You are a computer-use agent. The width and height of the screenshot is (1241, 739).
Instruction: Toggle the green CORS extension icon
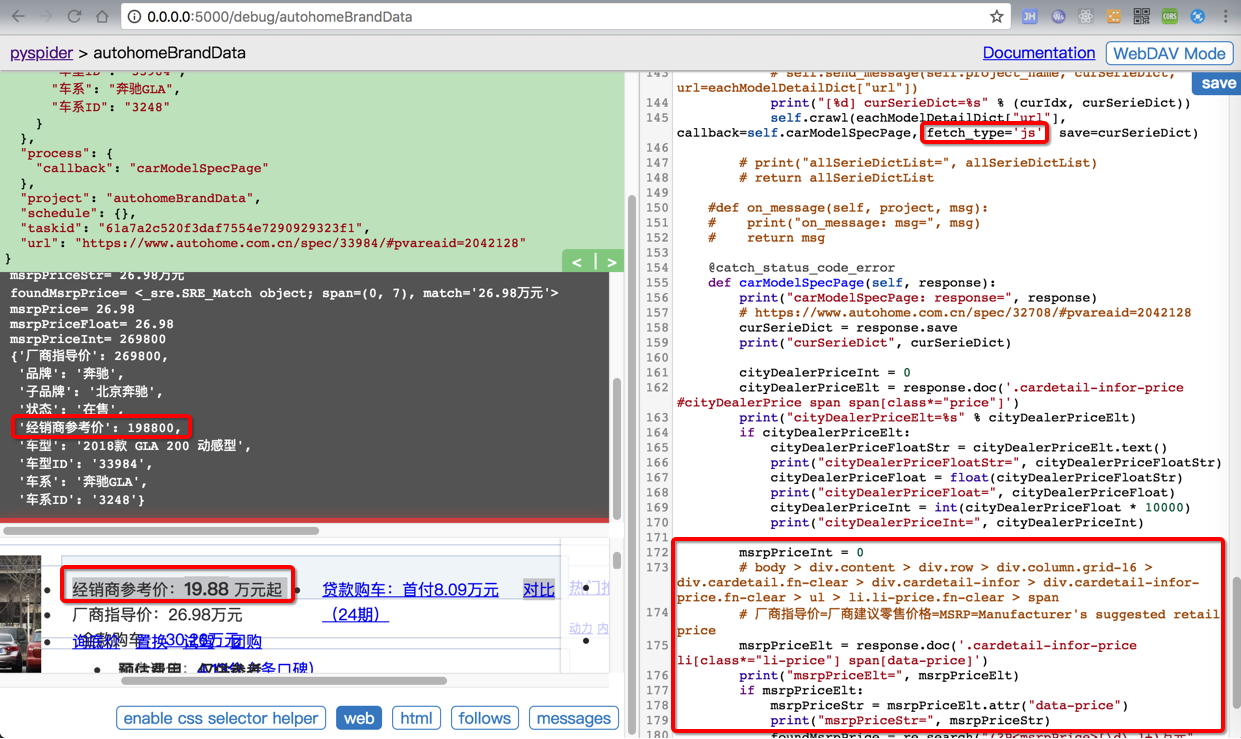[x=1170, y=17]
